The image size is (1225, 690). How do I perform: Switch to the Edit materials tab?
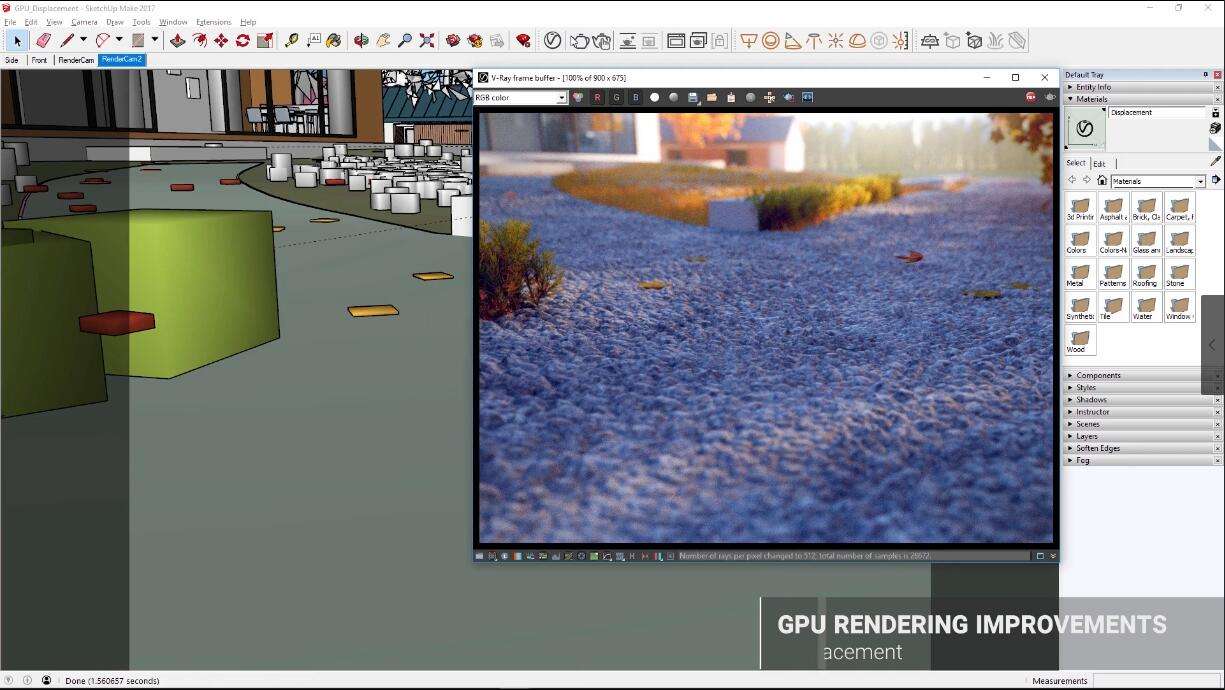tap(1099, 163)
